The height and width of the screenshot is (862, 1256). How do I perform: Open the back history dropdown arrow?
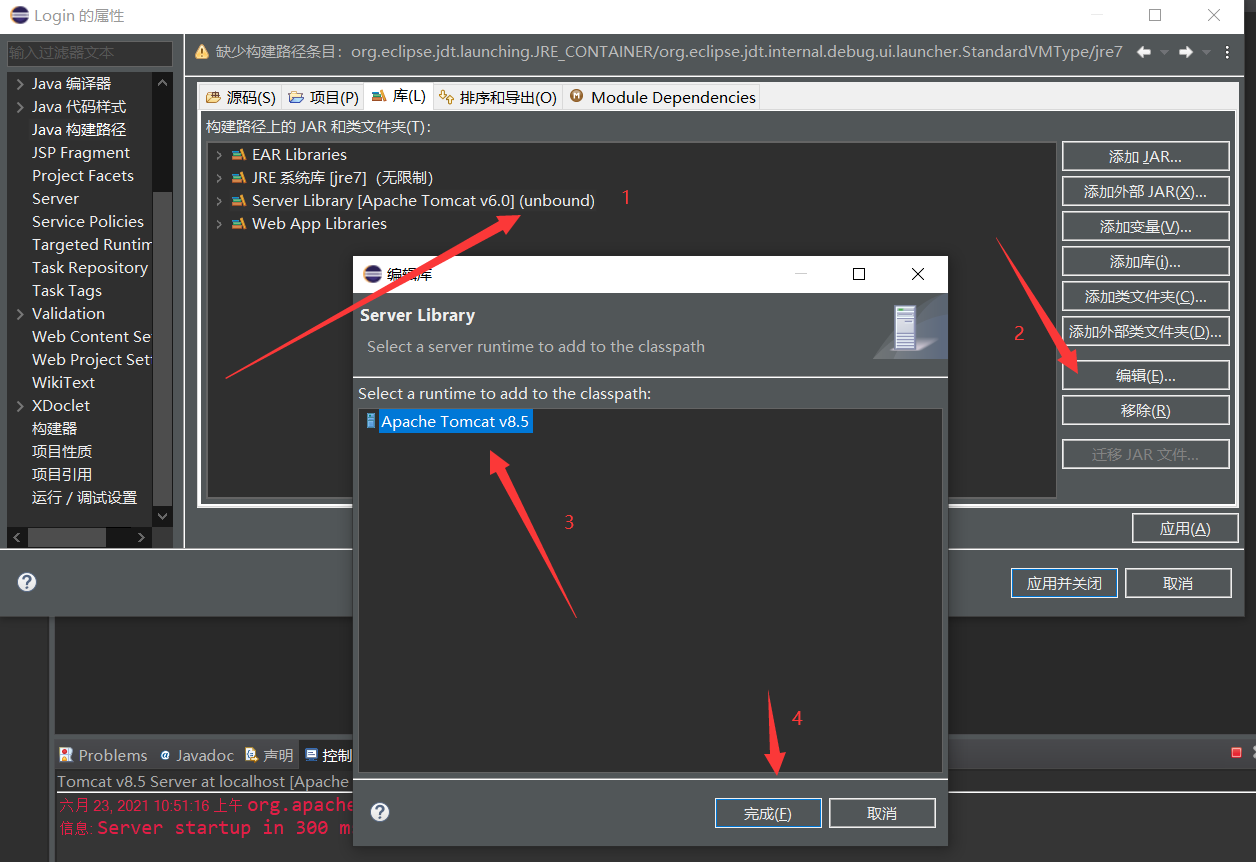tap(1165, 52)
